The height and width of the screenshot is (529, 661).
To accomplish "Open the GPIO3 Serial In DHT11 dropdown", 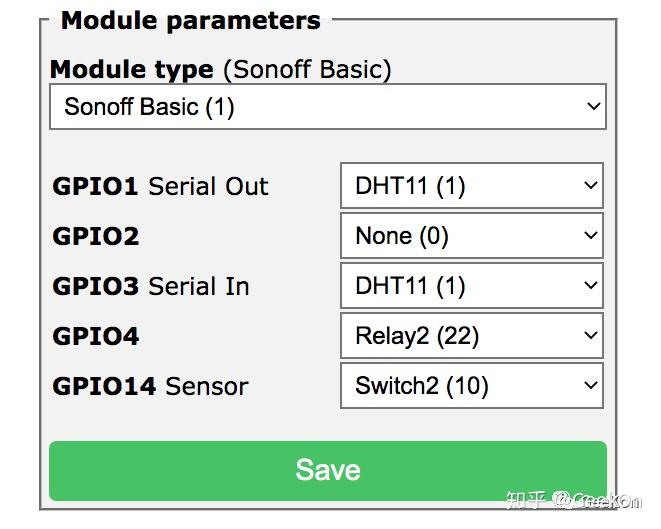I will (472, 285).
